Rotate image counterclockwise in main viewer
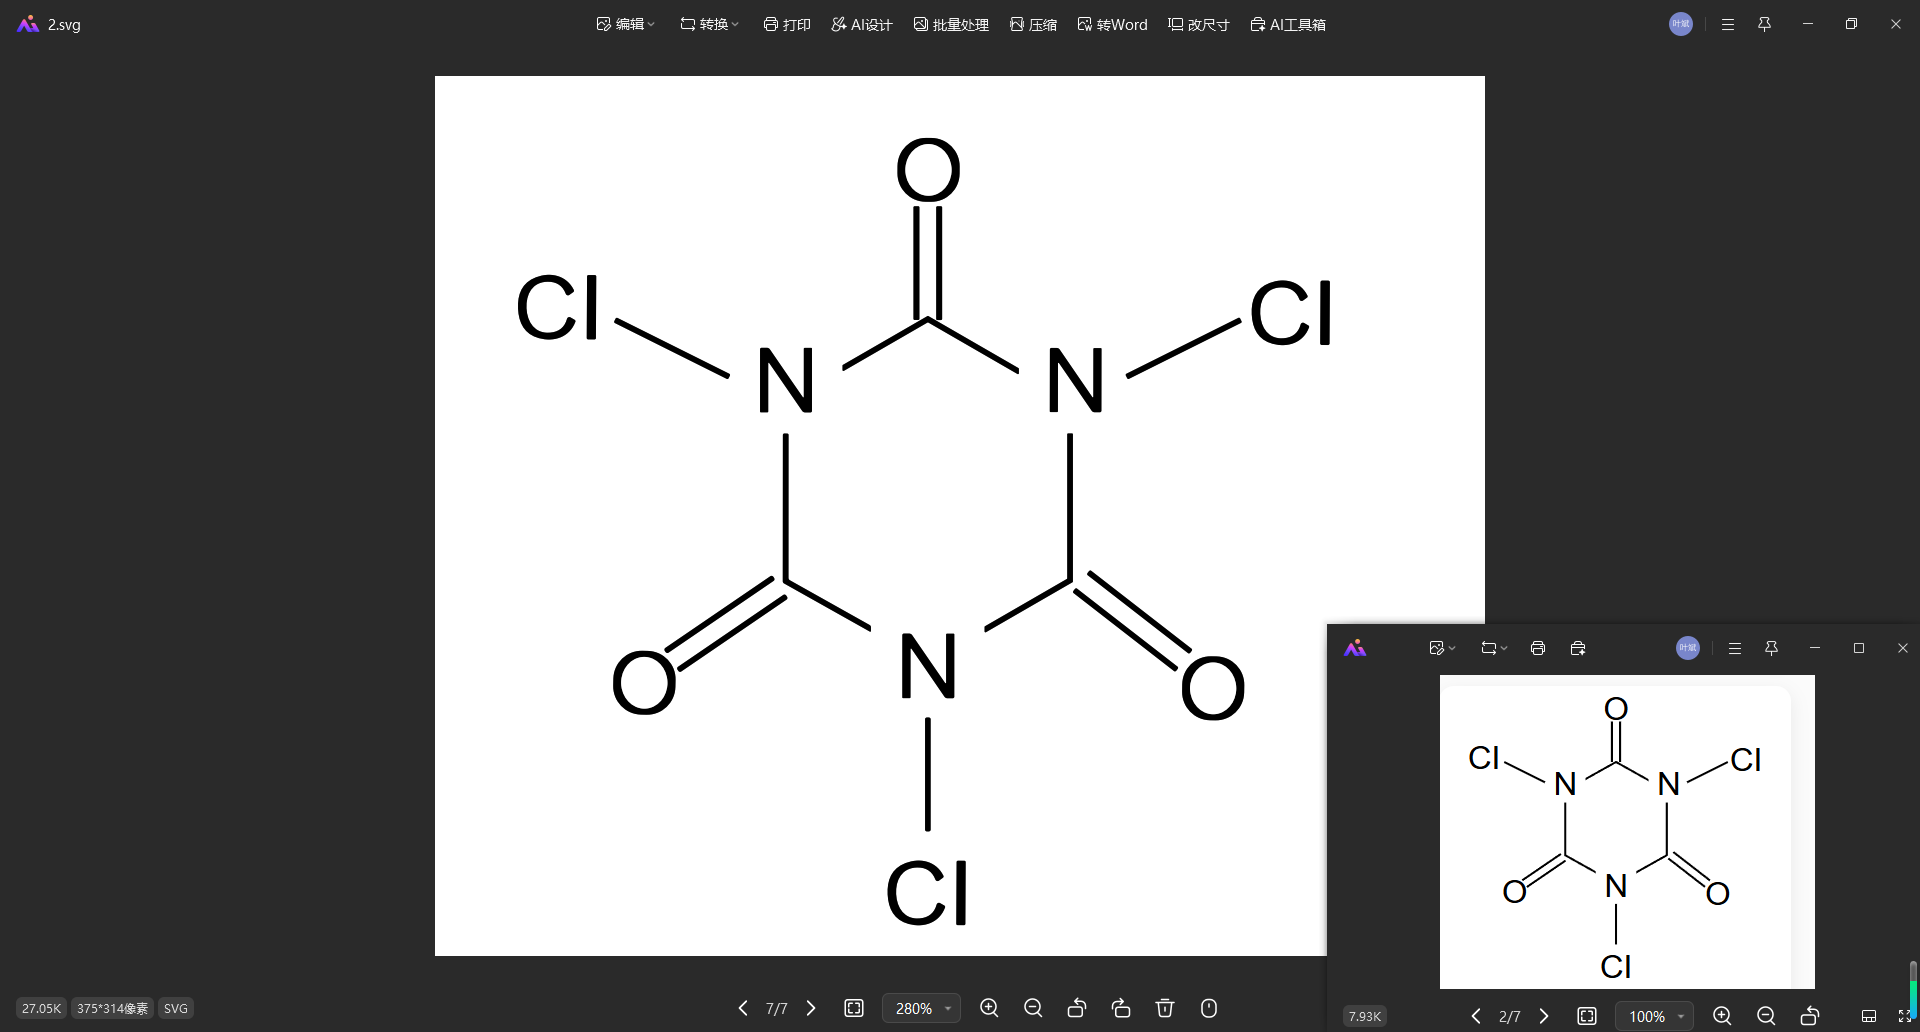This screenshot has width=1920, height=1032. coord(1077,1008)
